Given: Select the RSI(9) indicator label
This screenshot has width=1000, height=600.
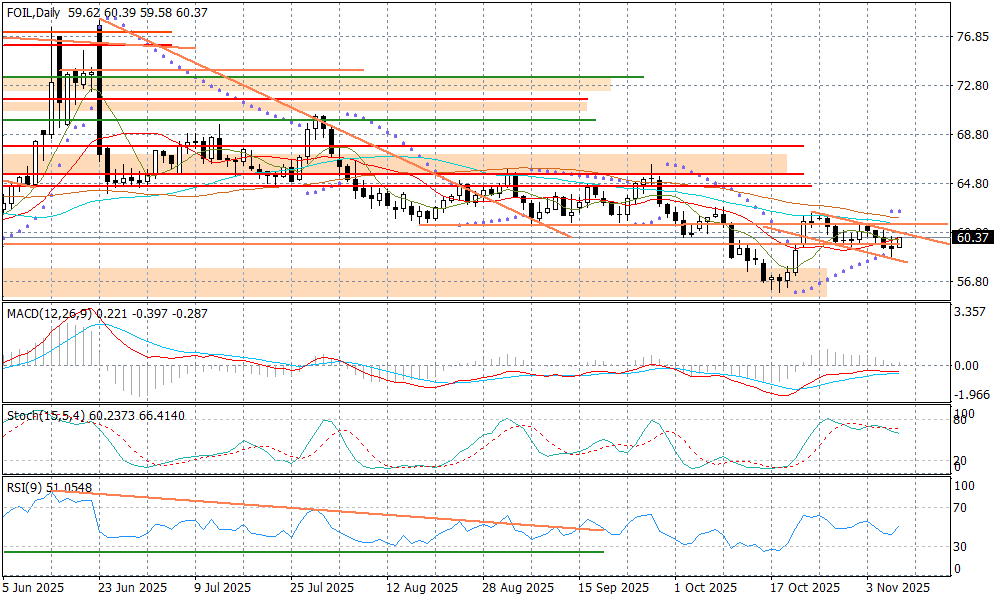Looking at the screenshot, I should point(23,487).
